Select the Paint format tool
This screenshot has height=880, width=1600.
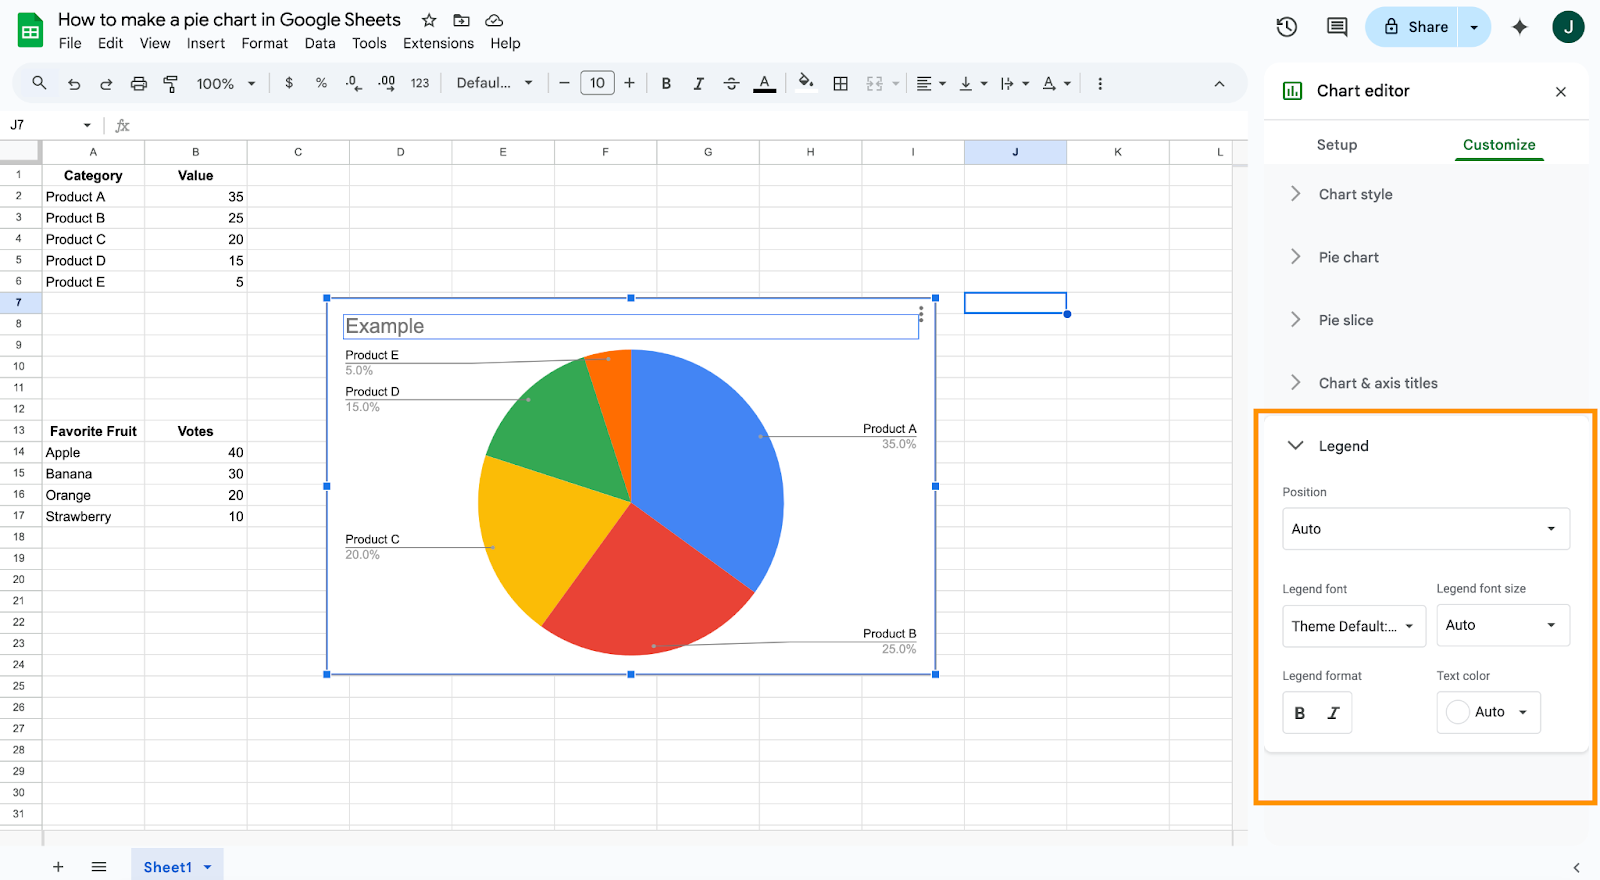click(171, 84)
